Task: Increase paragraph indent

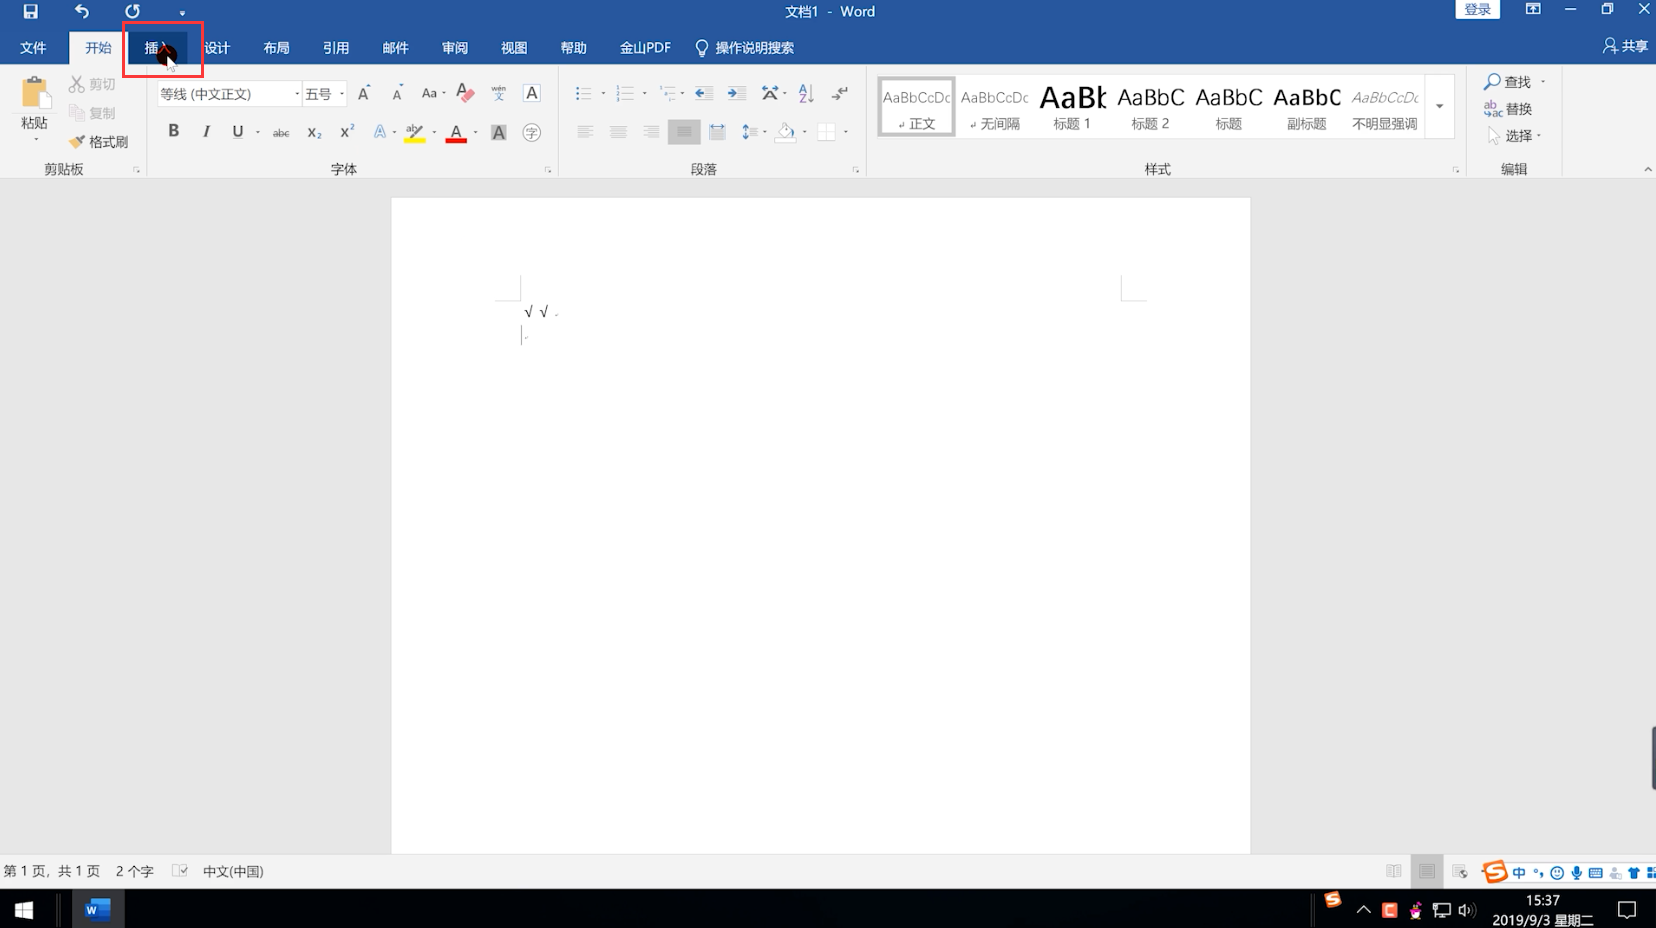Action: coord(737,93)
